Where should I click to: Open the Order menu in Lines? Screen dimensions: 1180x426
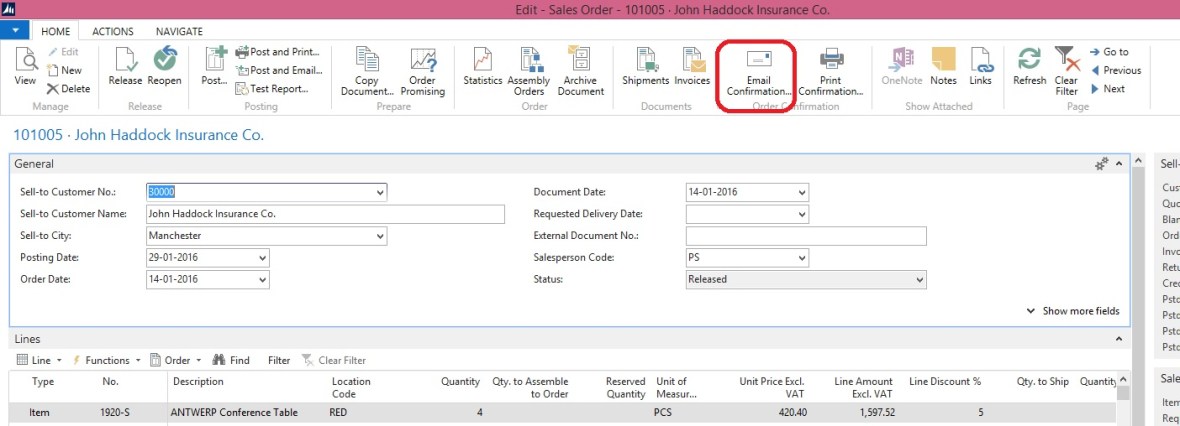click(x=176, y=361)
